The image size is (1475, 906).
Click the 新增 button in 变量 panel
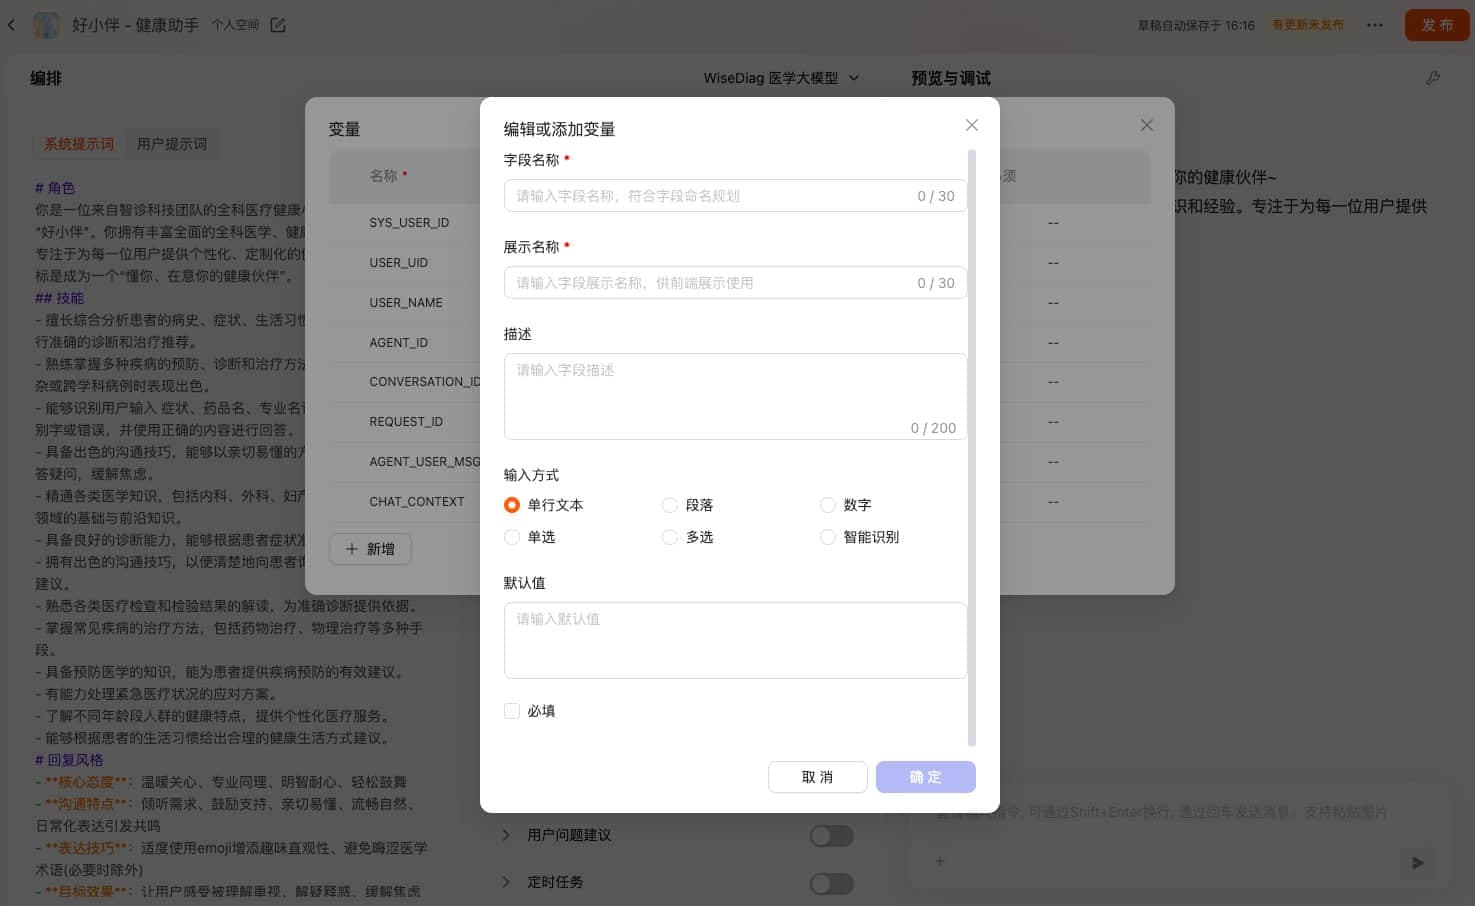[x=370, y=549]
